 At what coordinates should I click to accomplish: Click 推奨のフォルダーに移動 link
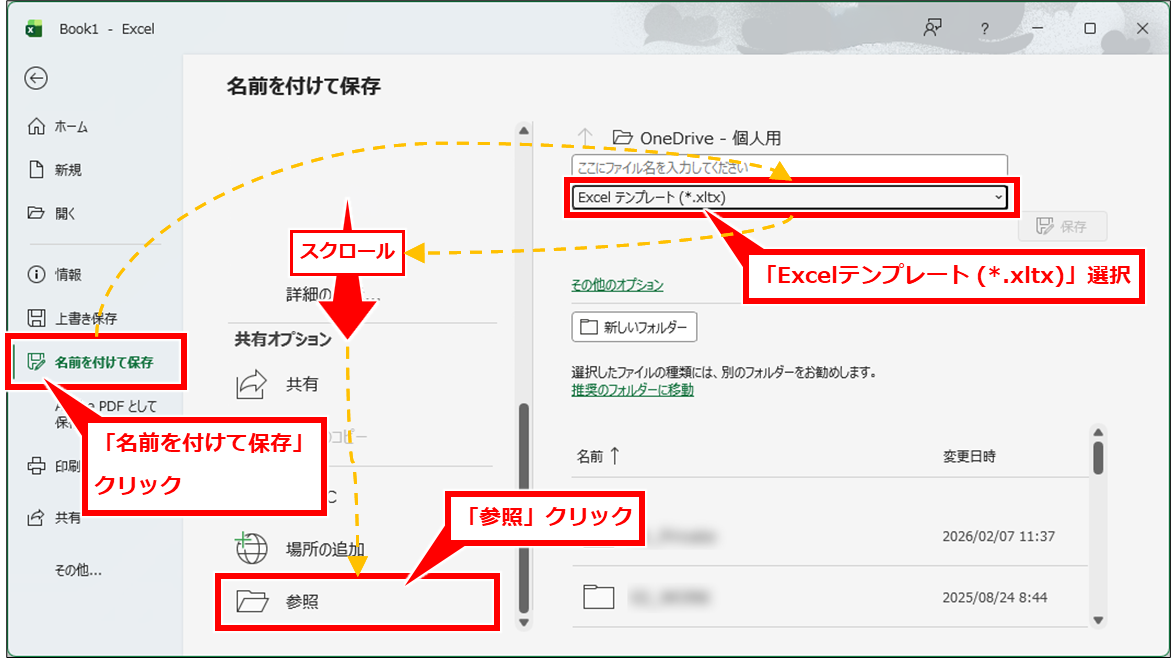632,390
